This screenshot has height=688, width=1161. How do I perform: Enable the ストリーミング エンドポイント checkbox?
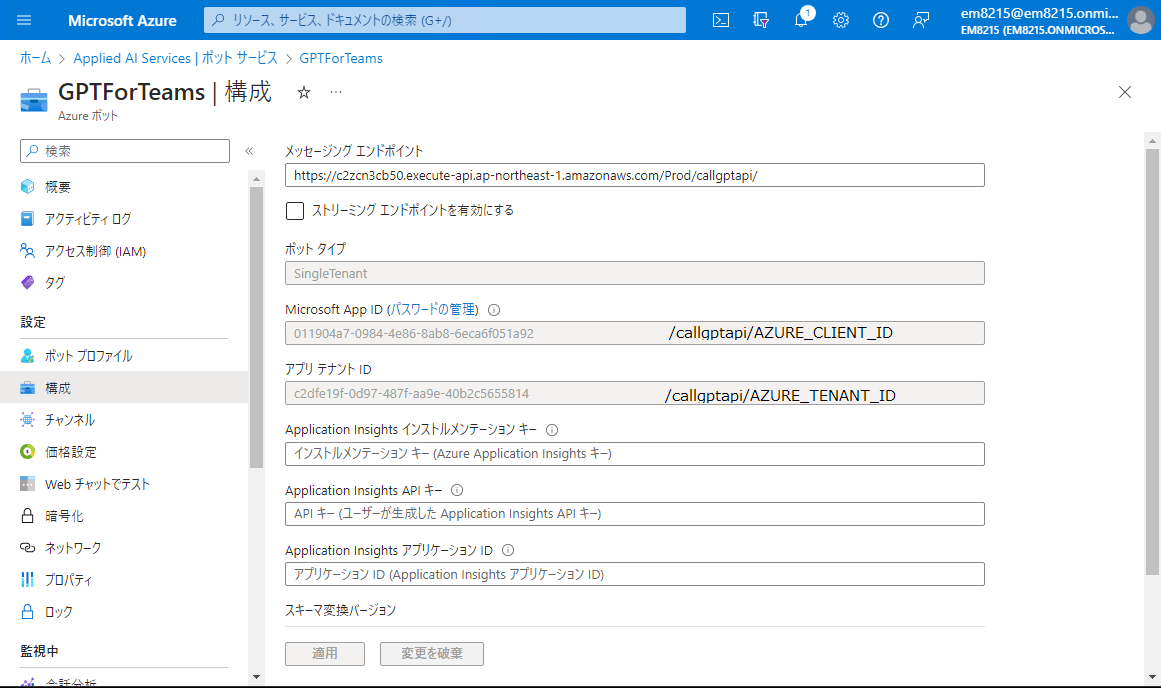click(x=295, y=211)
